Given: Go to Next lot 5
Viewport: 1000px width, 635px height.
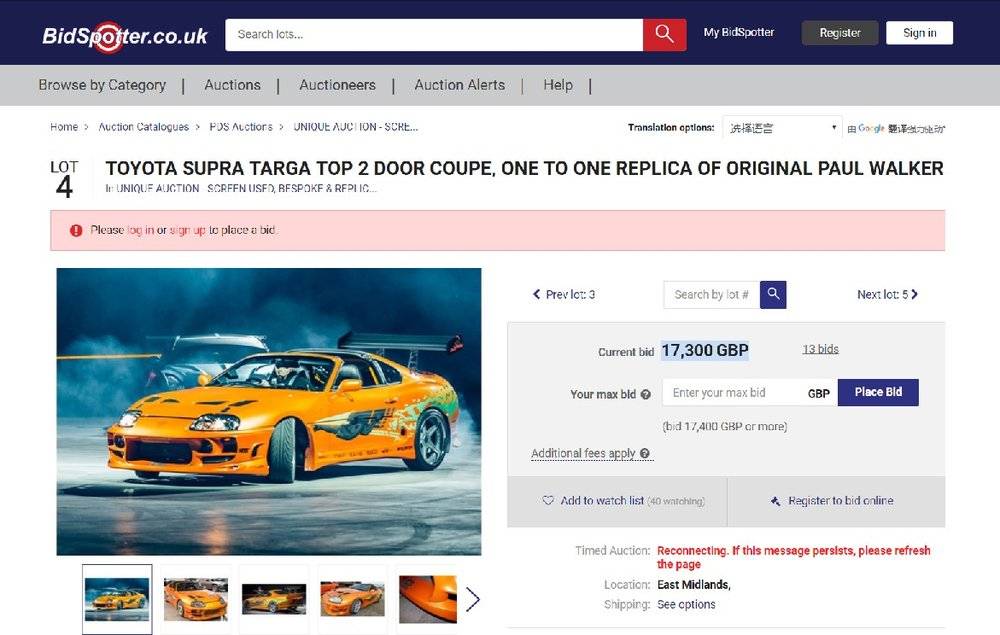Looking at the screenshot, I should 887,295.
